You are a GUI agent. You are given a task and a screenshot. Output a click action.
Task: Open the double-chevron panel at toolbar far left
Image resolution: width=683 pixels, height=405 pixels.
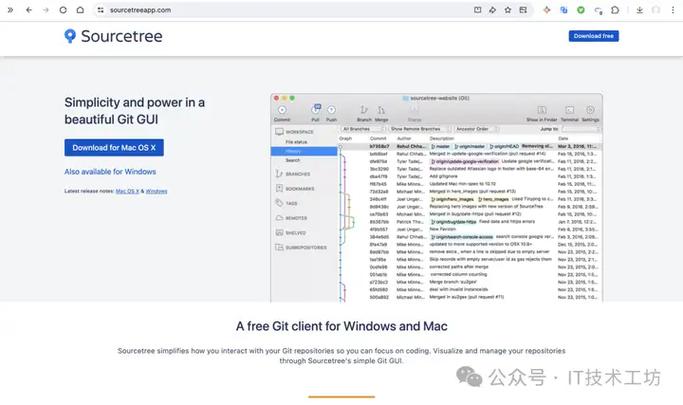10,10
